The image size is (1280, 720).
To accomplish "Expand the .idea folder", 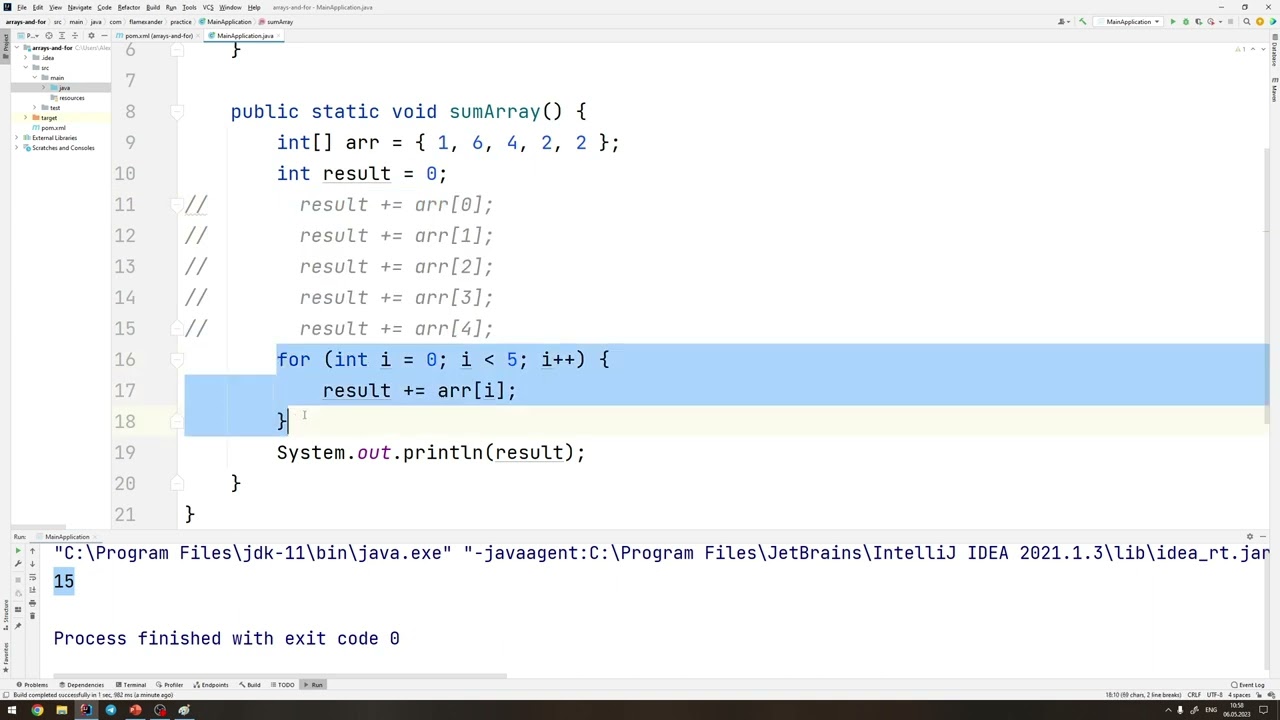I will (x=26, y=58).
